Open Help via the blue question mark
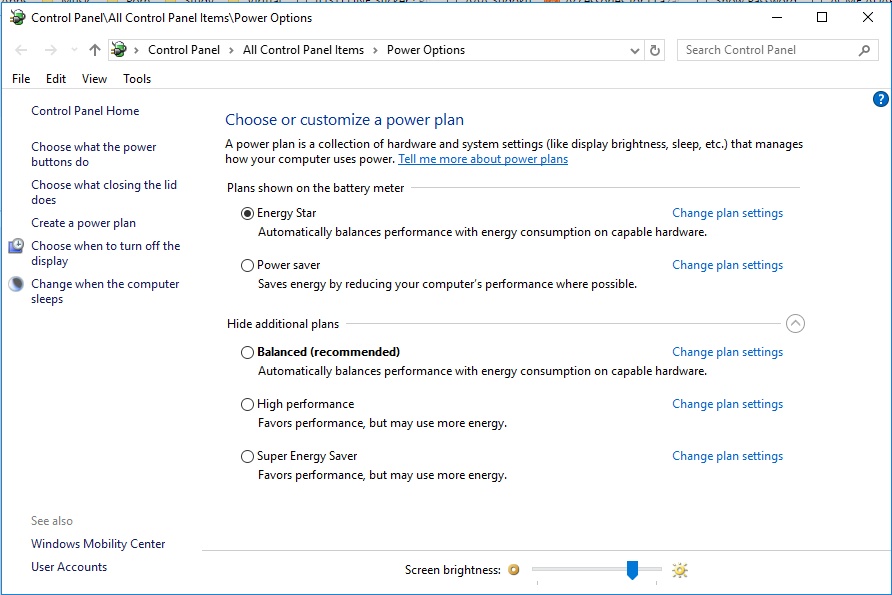Image resolution: width=892 pixels, height=595 pixels. pos(880,99)
